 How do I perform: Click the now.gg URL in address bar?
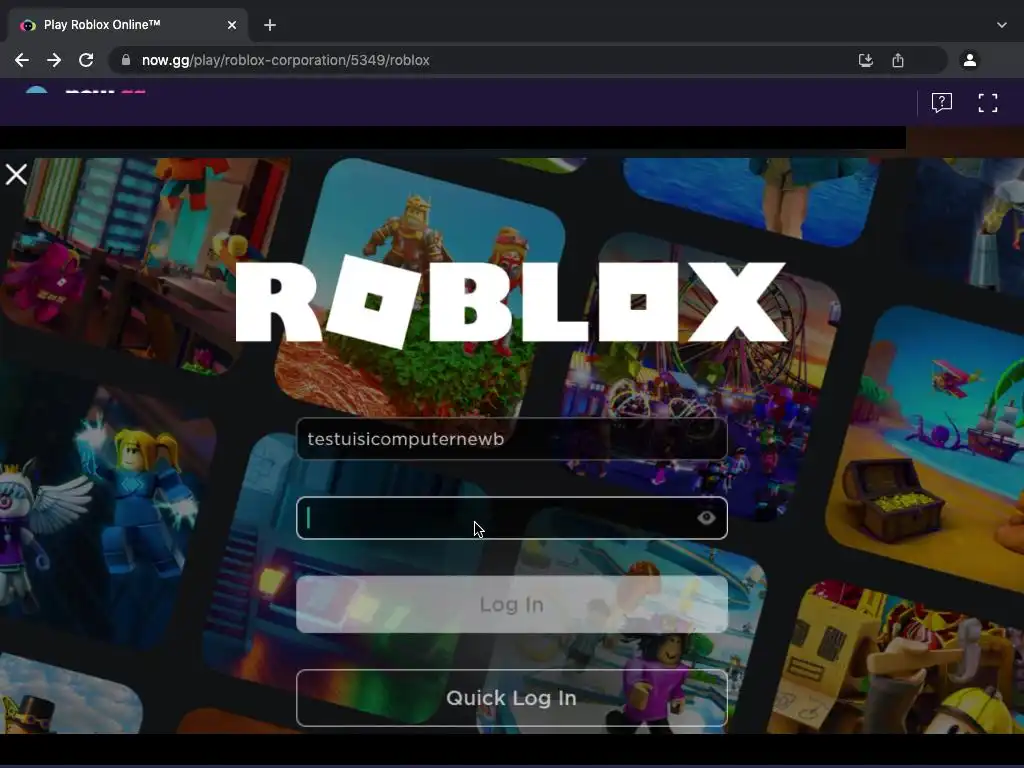tap(285, 60)
